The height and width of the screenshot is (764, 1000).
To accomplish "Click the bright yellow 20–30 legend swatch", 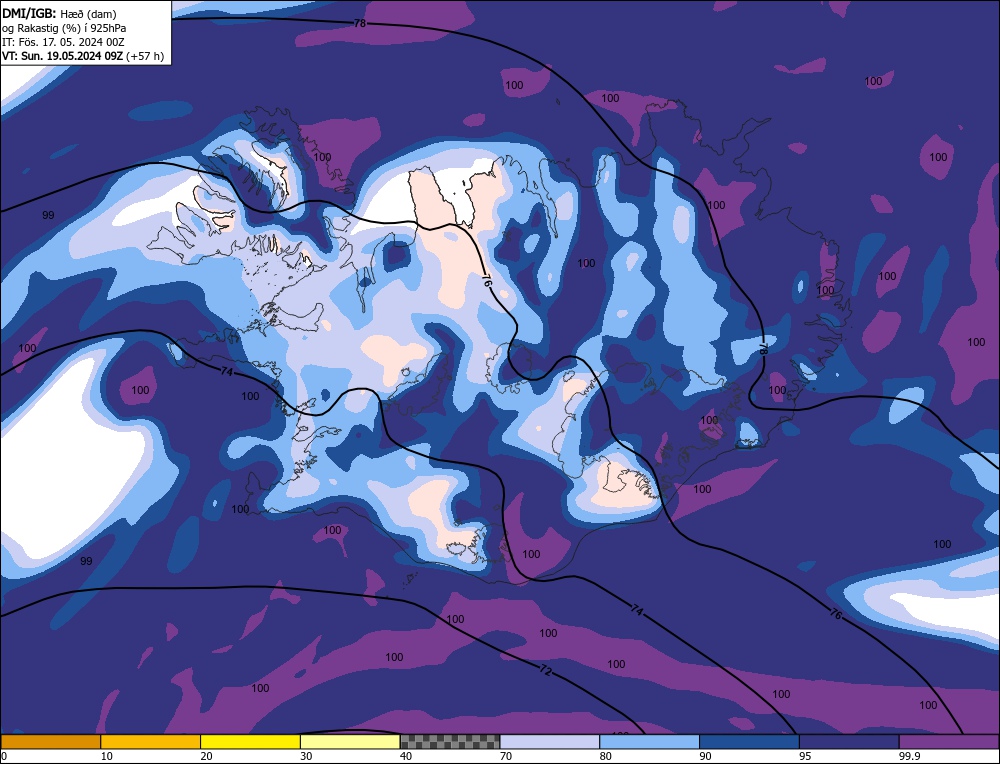I will [x=250, y=742].
